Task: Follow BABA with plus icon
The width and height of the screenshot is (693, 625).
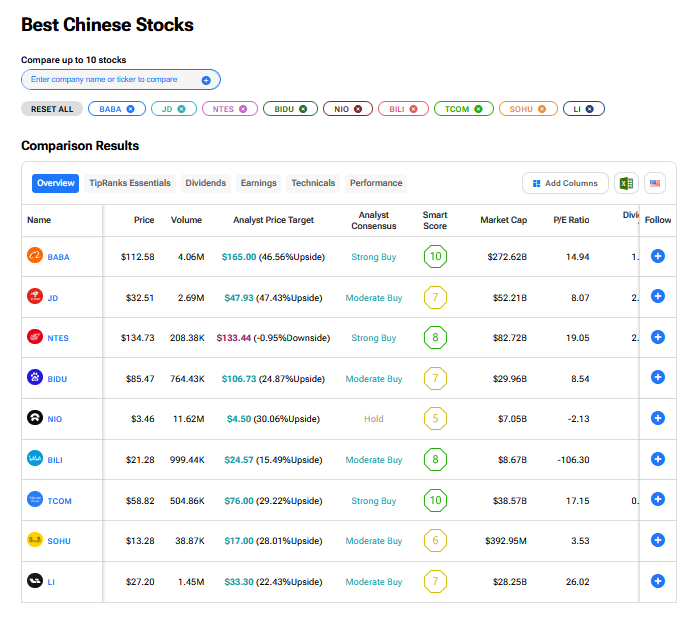Action: pos(658,256)
